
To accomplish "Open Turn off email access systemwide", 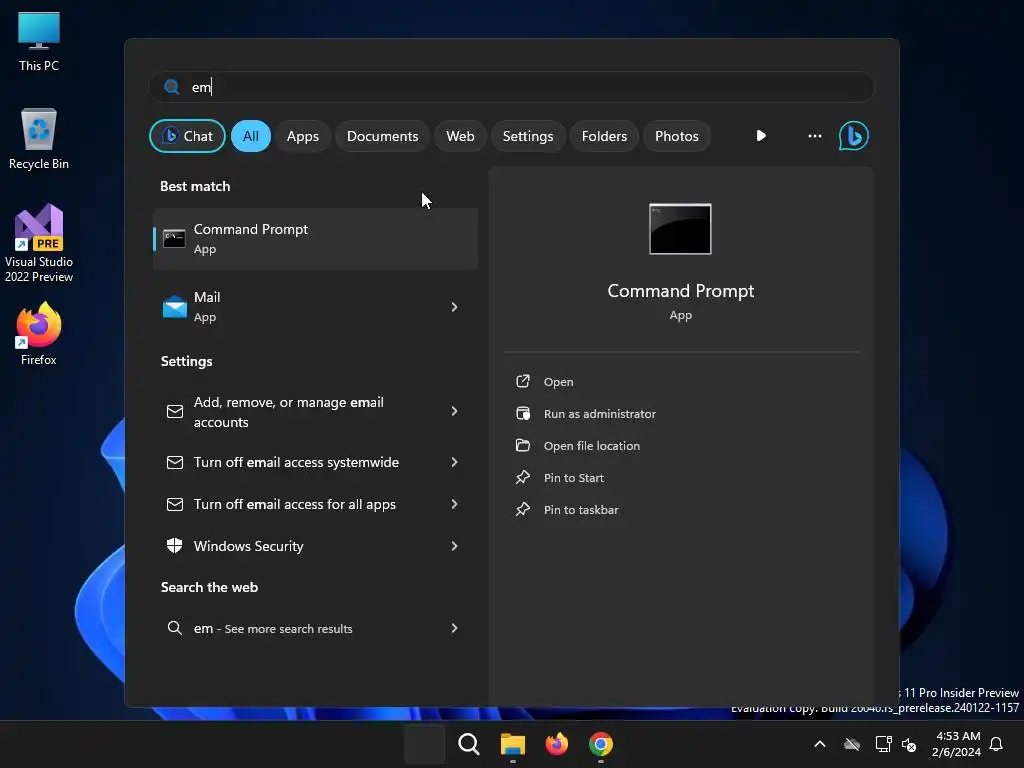I will pyautogui.click(x=315, y=462).
